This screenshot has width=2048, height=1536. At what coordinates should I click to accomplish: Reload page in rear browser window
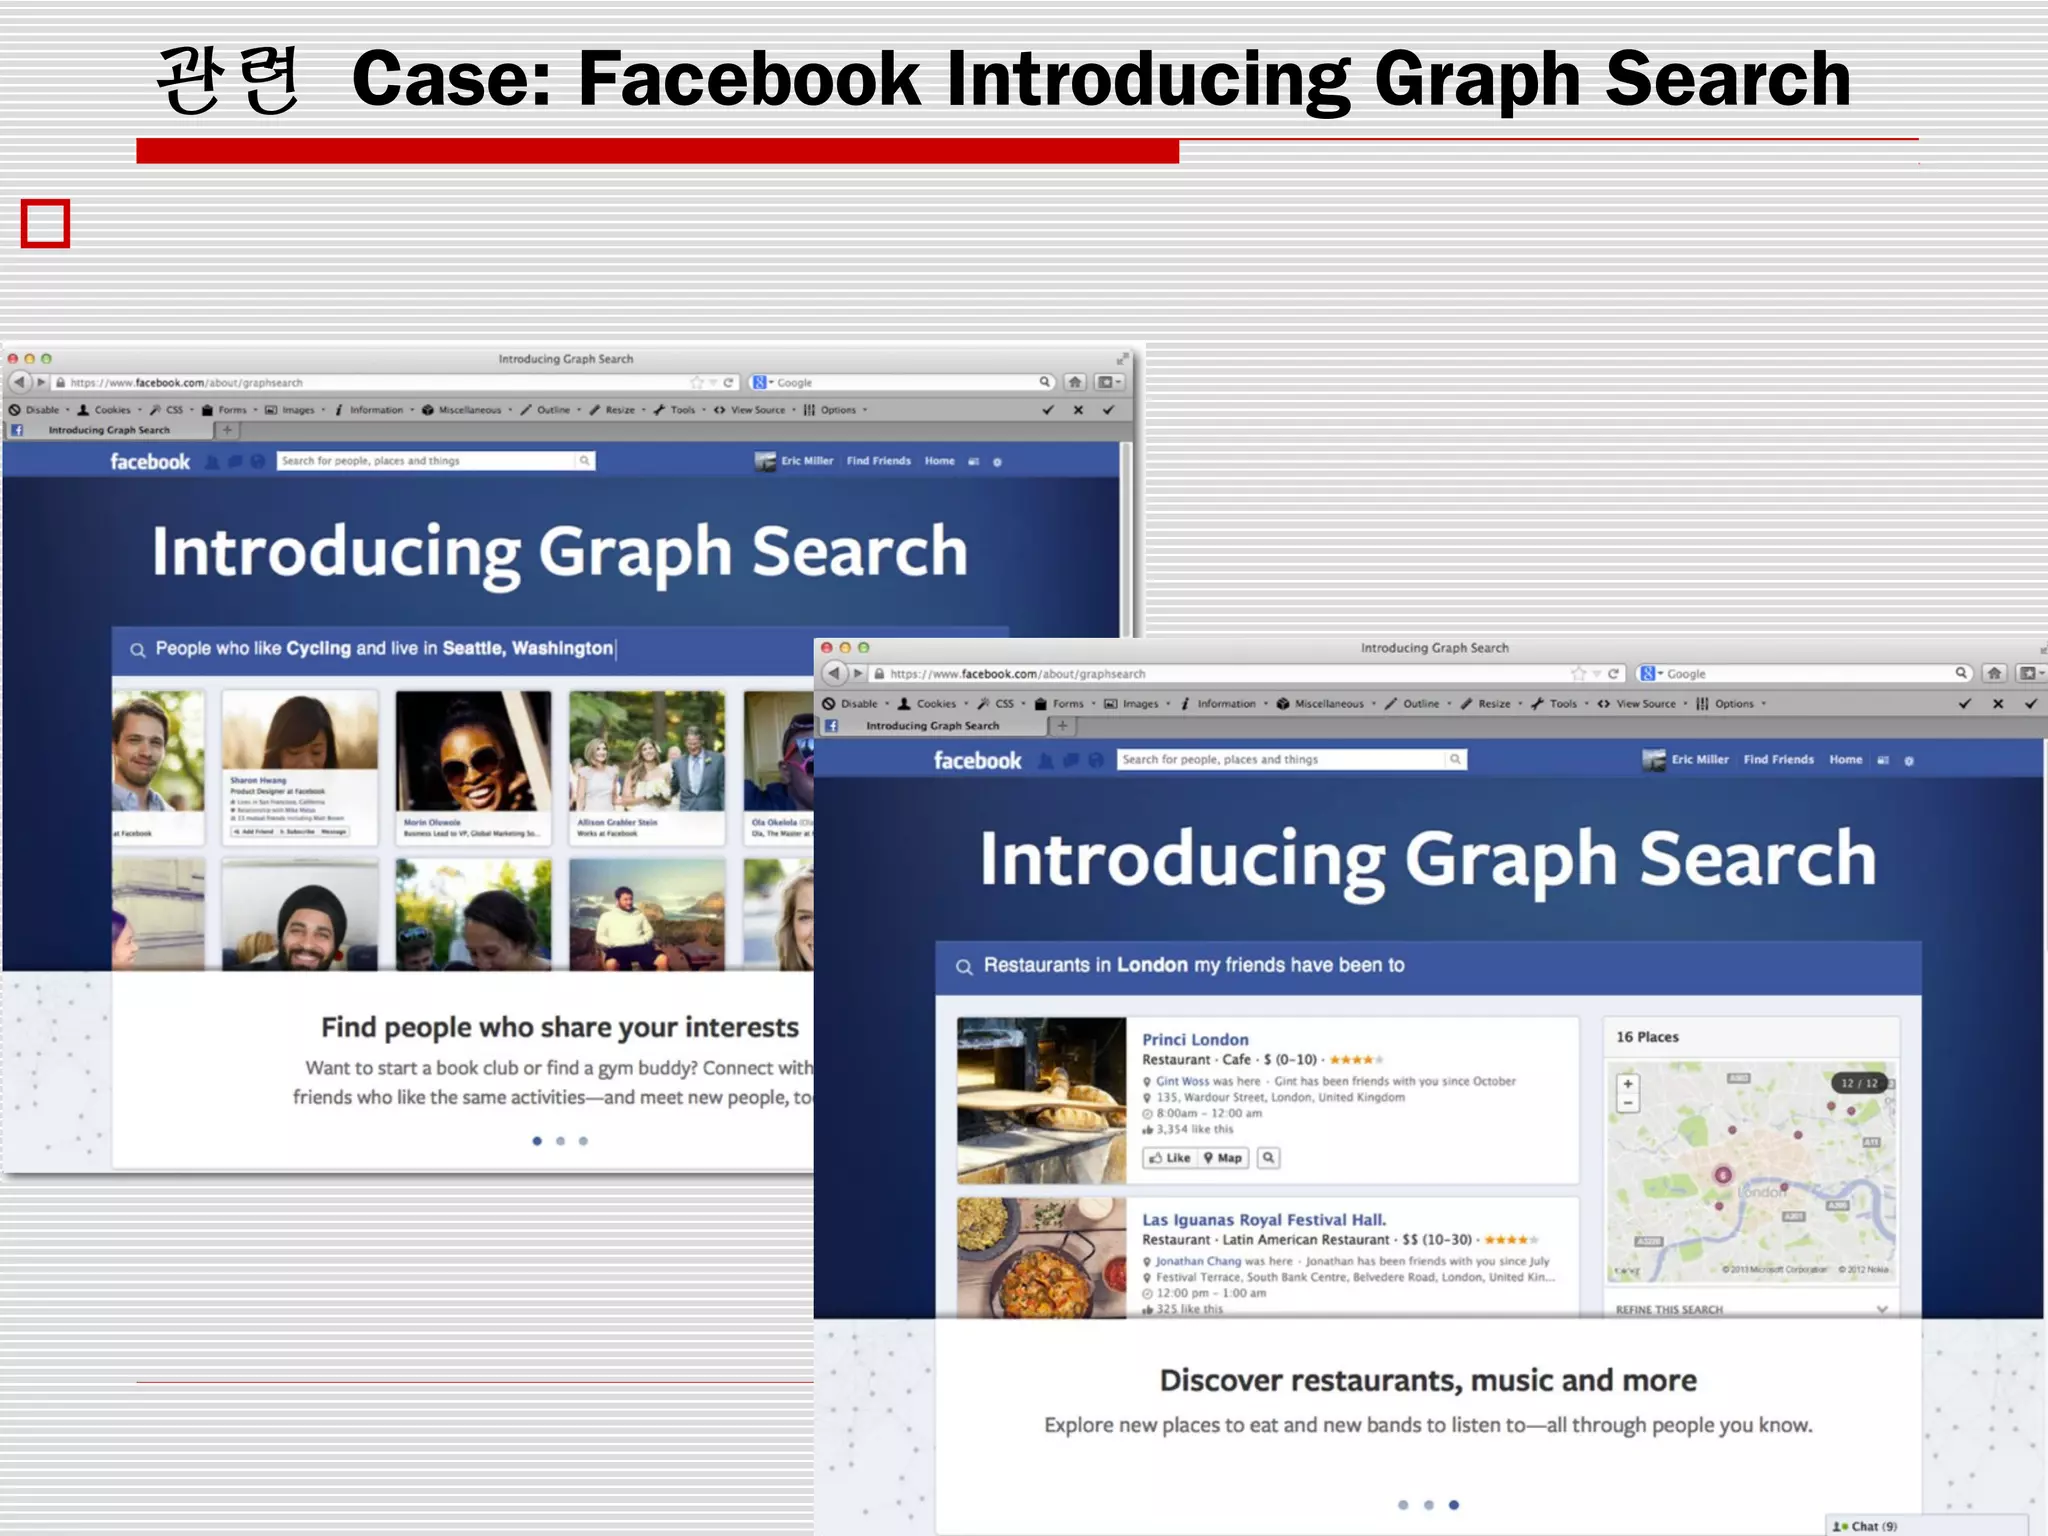(x=729, y=382)
